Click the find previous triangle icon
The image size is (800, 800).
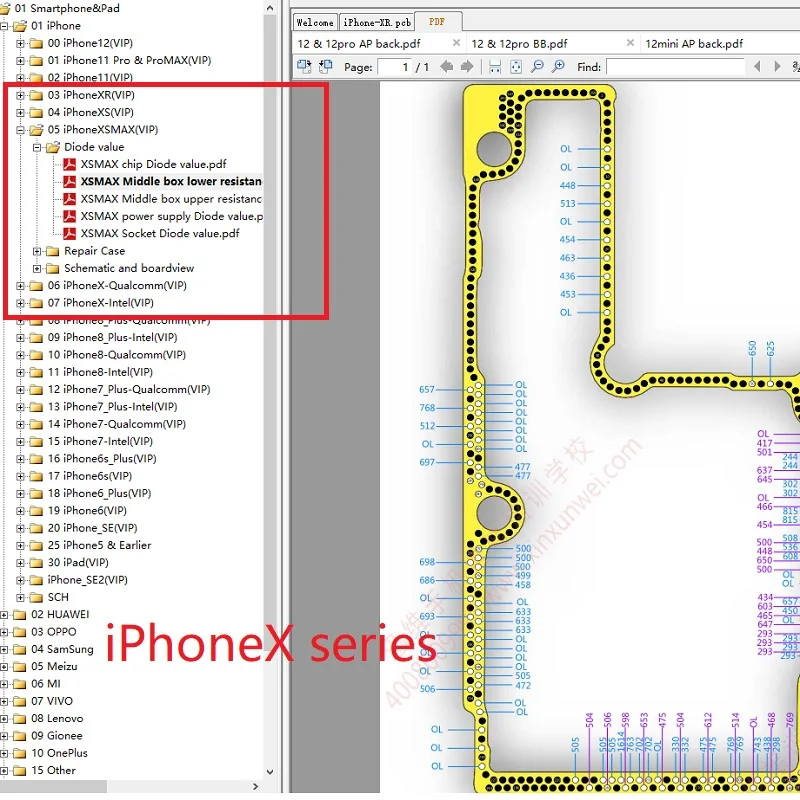[757, 66]
